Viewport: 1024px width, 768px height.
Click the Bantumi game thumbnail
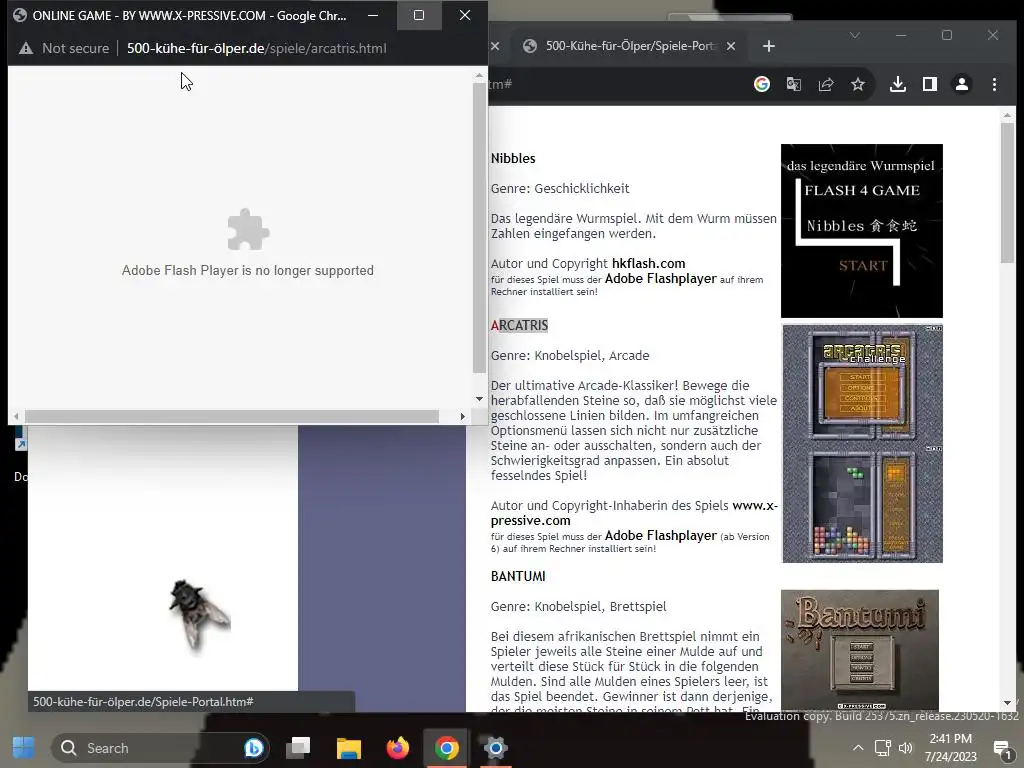pyautogui.click(x=859, y=650)
